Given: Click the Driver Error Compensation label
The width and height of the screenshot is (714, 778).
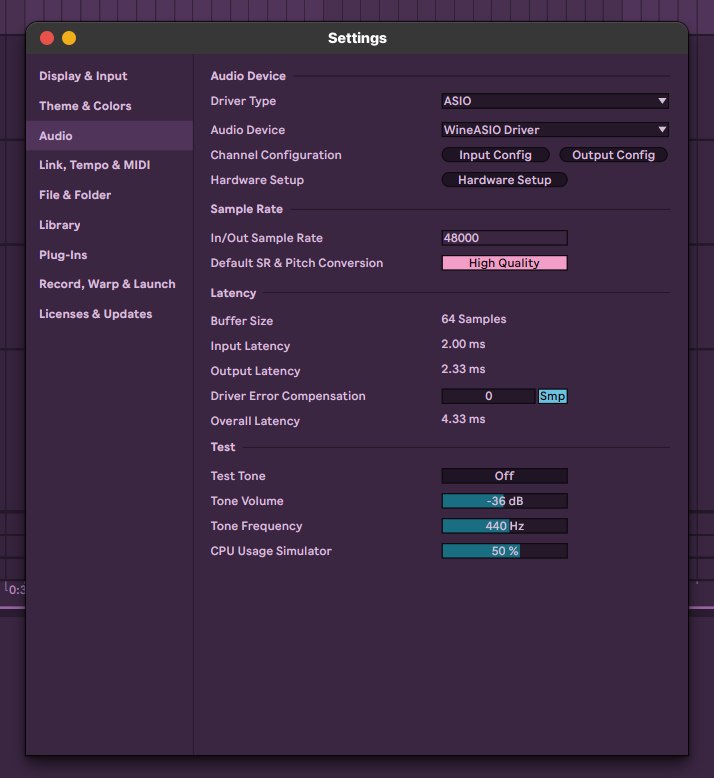Looking at the screenshot, I should coord(288,396).
